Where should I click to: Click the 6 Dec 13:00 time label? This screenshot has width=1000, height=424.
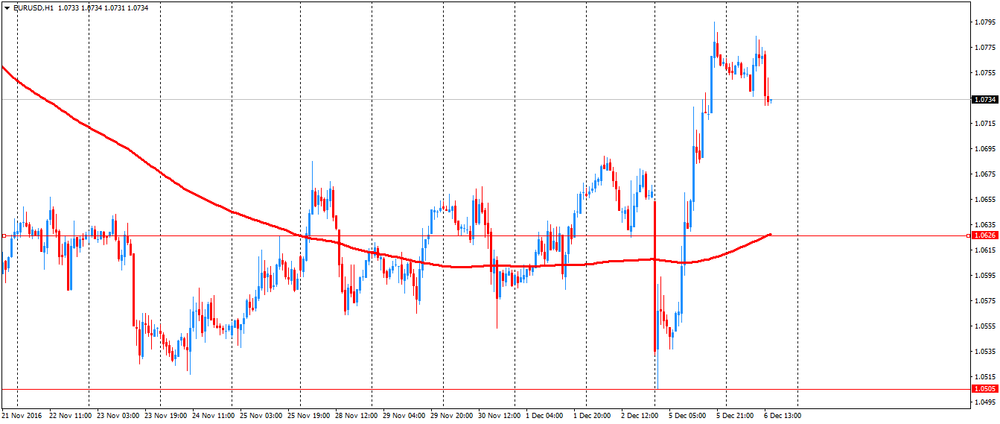click(783, 414)
